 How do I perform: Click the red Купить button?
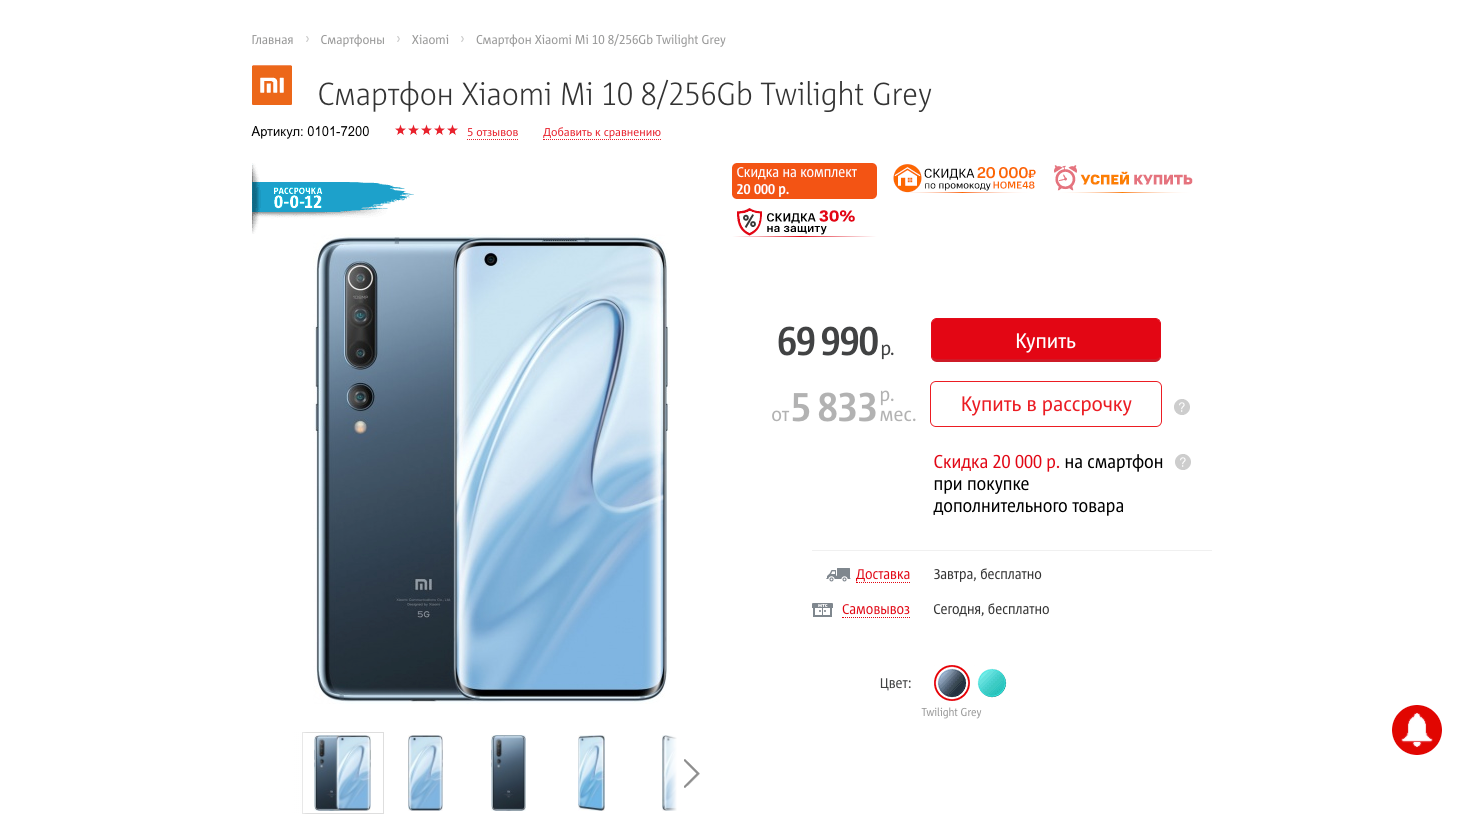(1045, 340)
